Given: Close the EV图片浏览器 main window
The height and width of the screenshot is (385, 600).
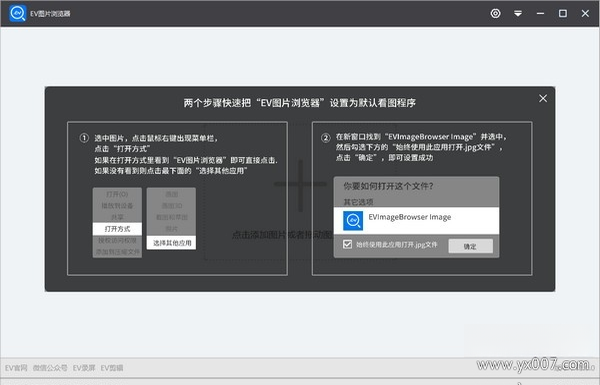Looking at the screenshot, I should pyautogui.click(x=585, y=13).
